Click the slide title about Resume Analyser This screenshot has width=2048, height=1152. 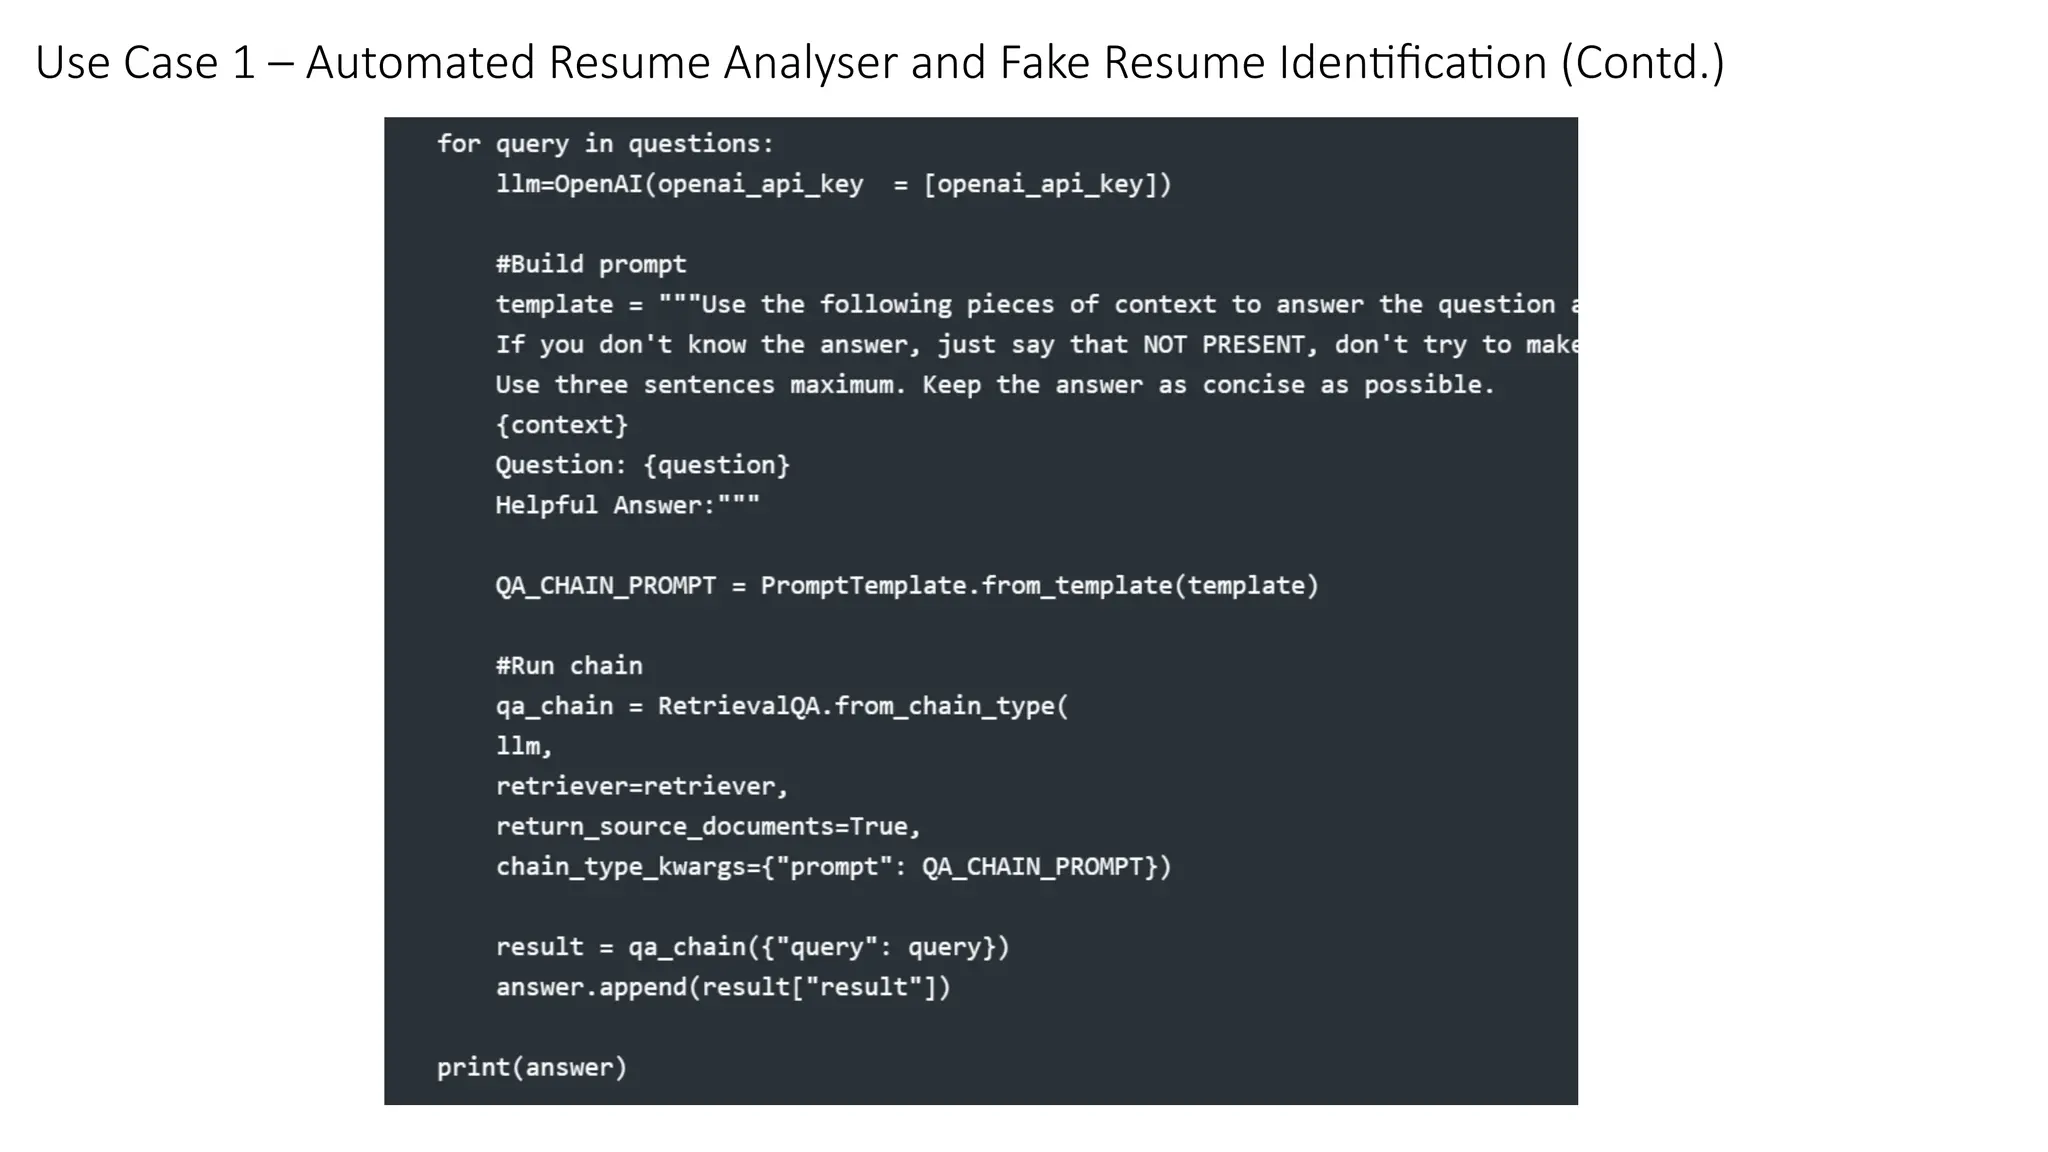click(880, 63)
